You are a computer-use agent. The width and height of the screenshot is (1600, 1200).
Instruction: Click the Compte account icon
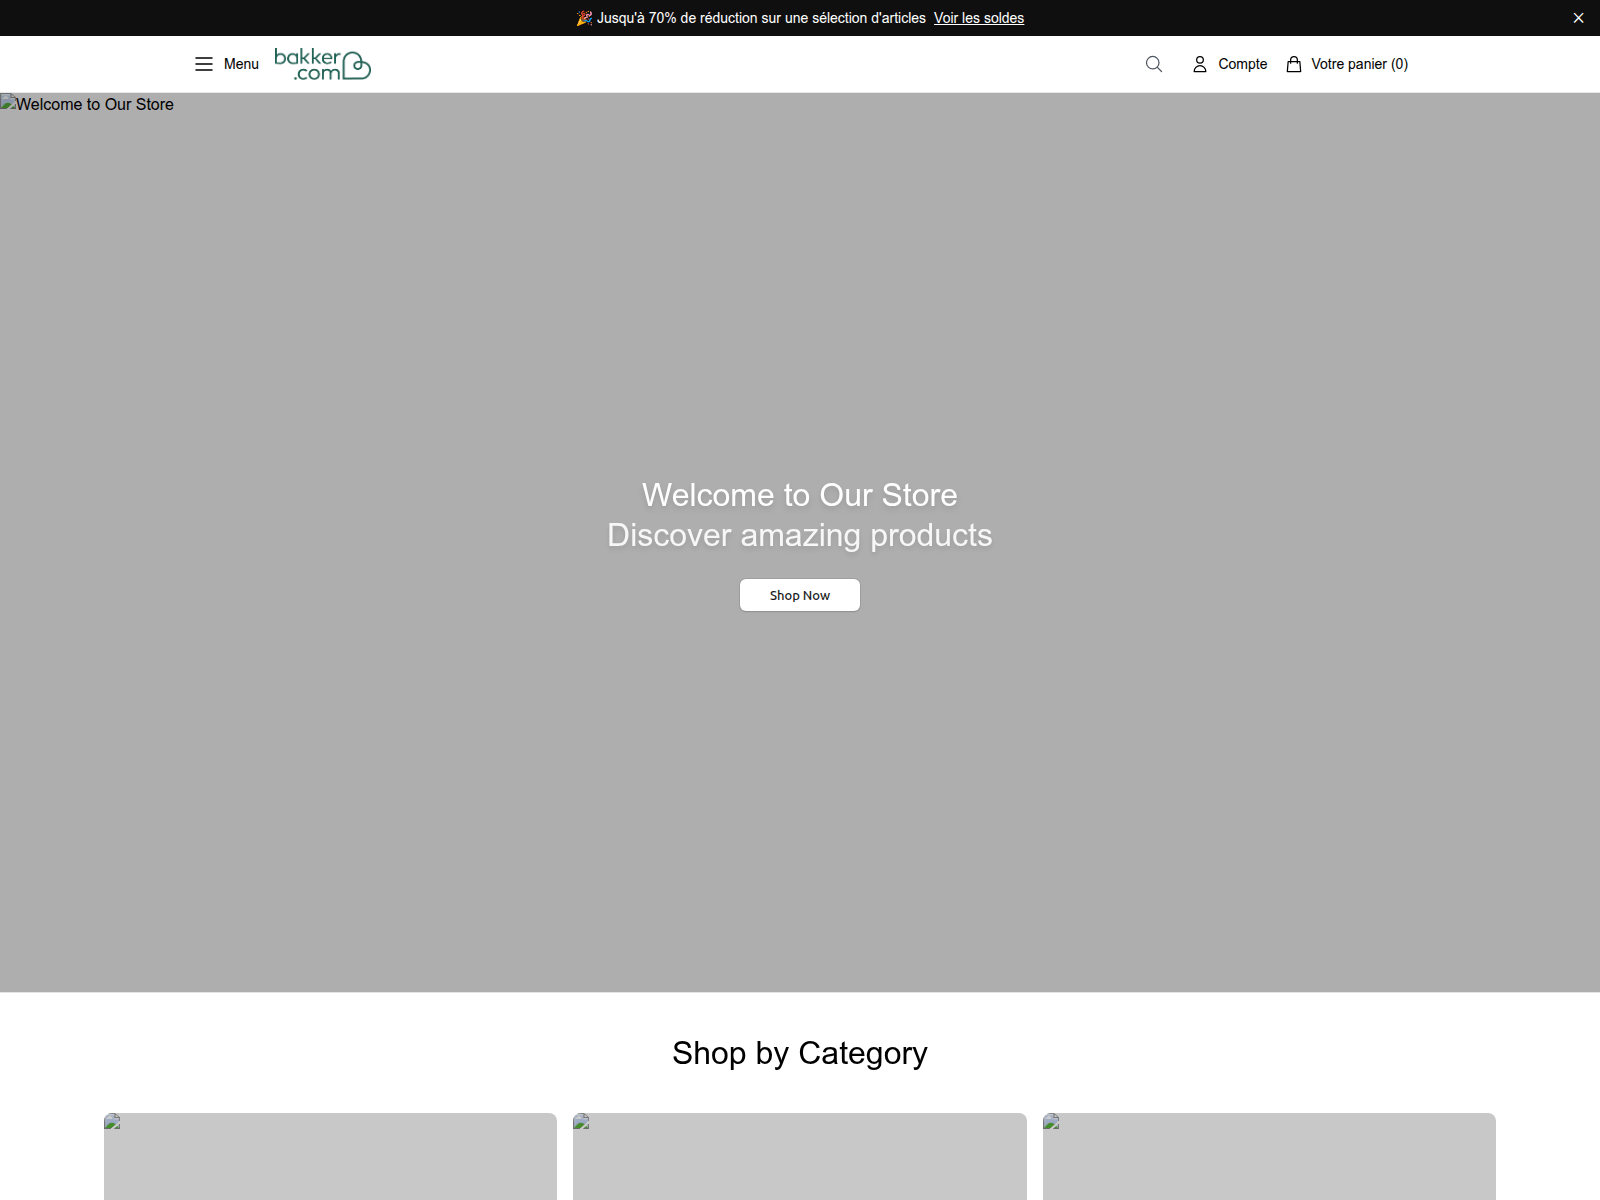(1200, 64)
